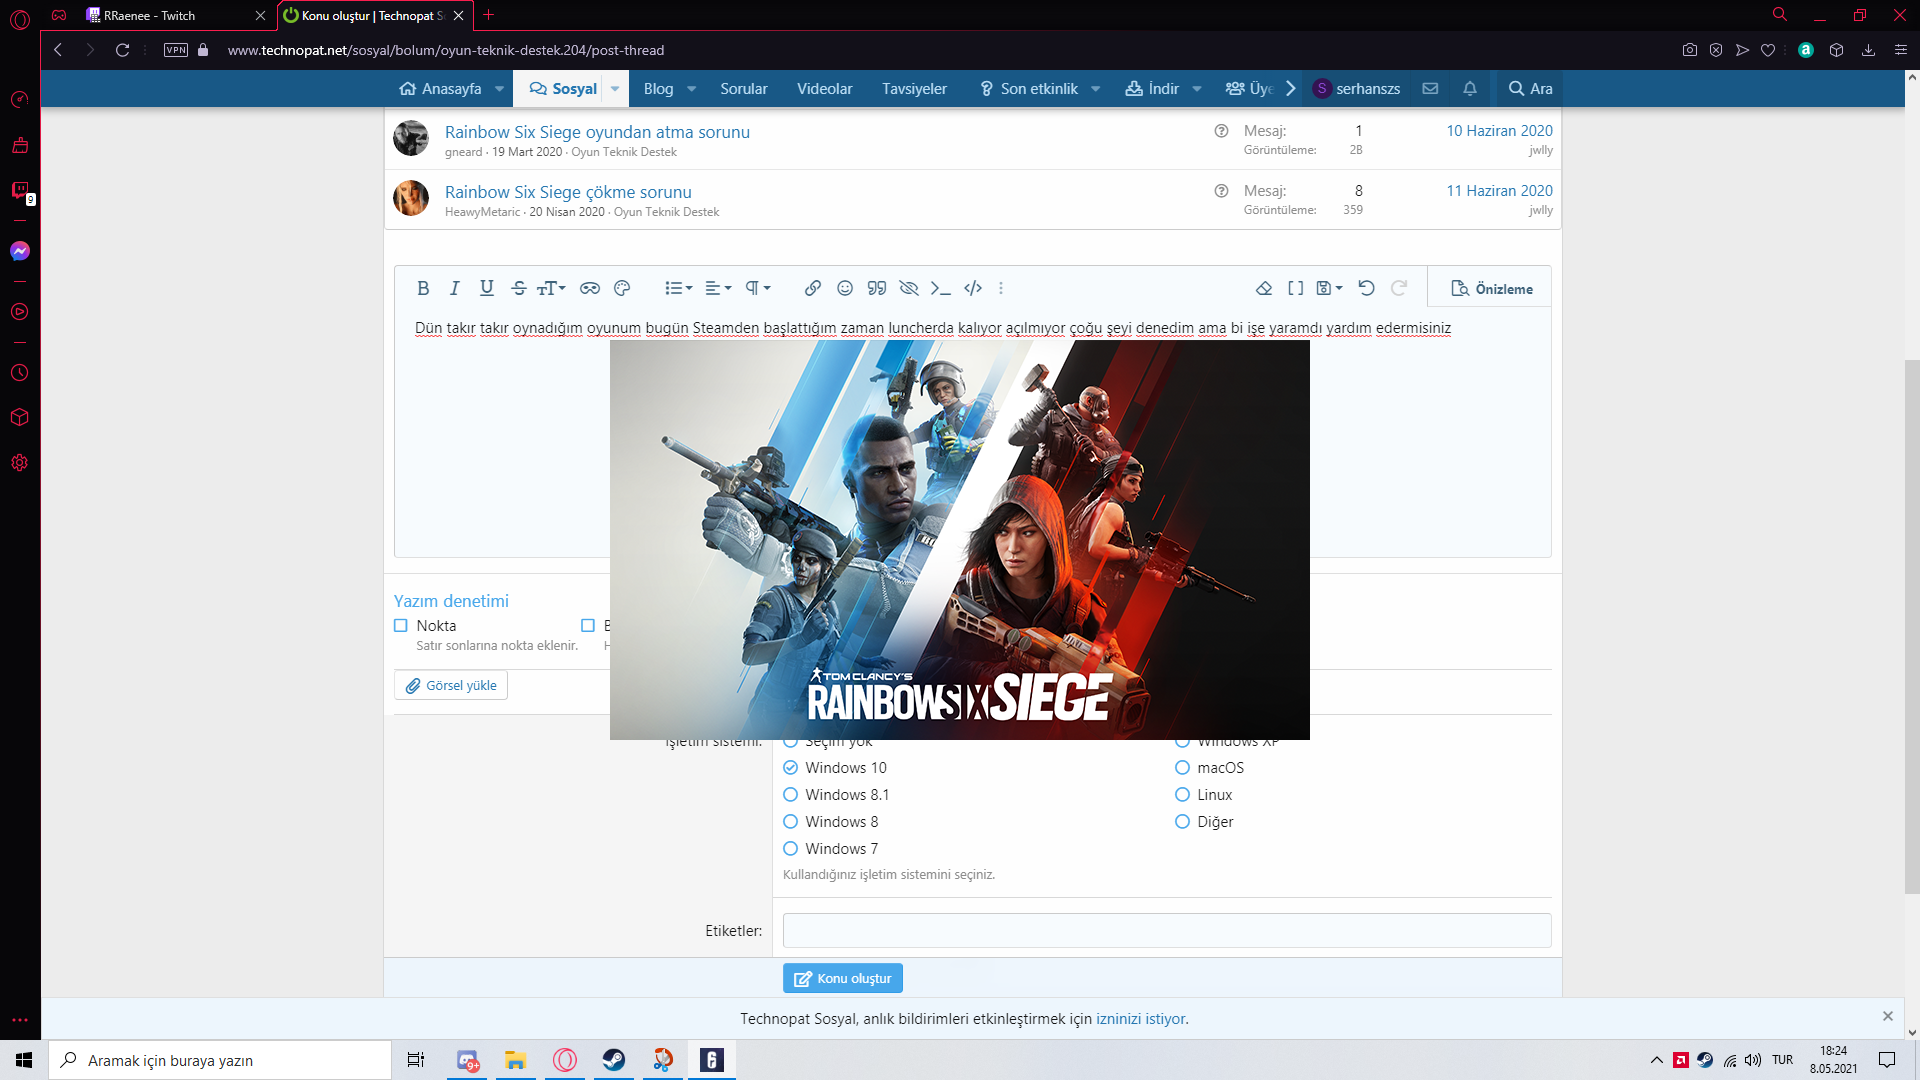
Task: Select Windows 8.1 operating system
Action: click(791, 795)
